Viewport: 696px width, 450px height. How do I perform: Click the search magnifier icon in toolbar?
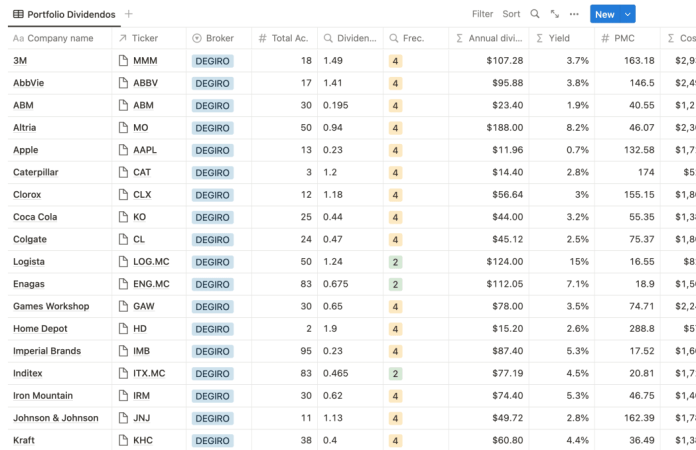(x=535, y=14)
